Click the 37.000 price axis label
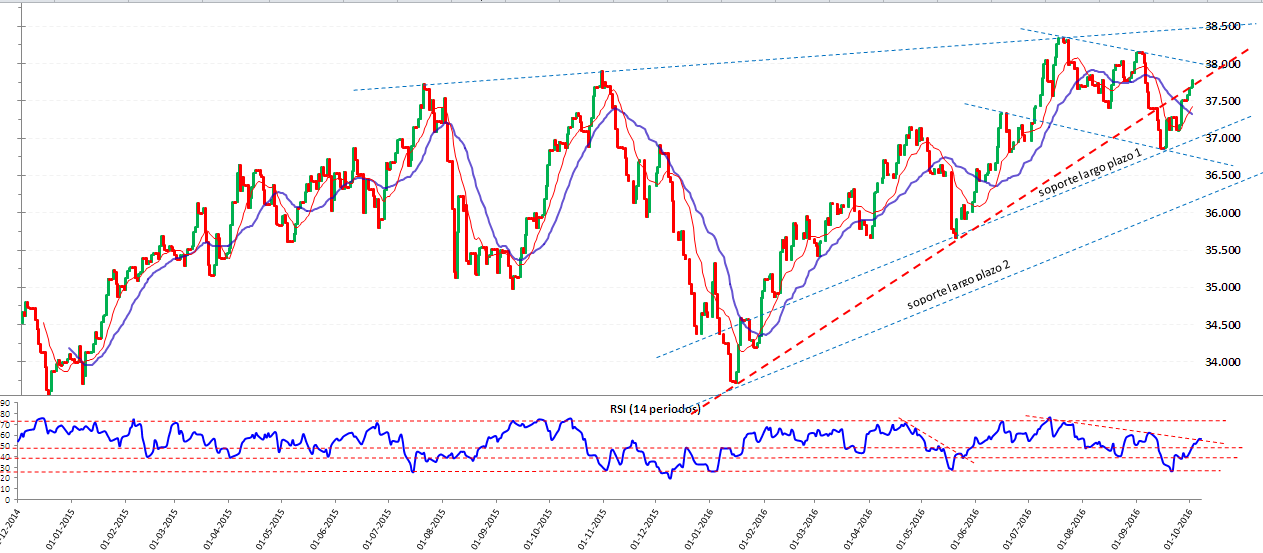 pos(1224,138)
